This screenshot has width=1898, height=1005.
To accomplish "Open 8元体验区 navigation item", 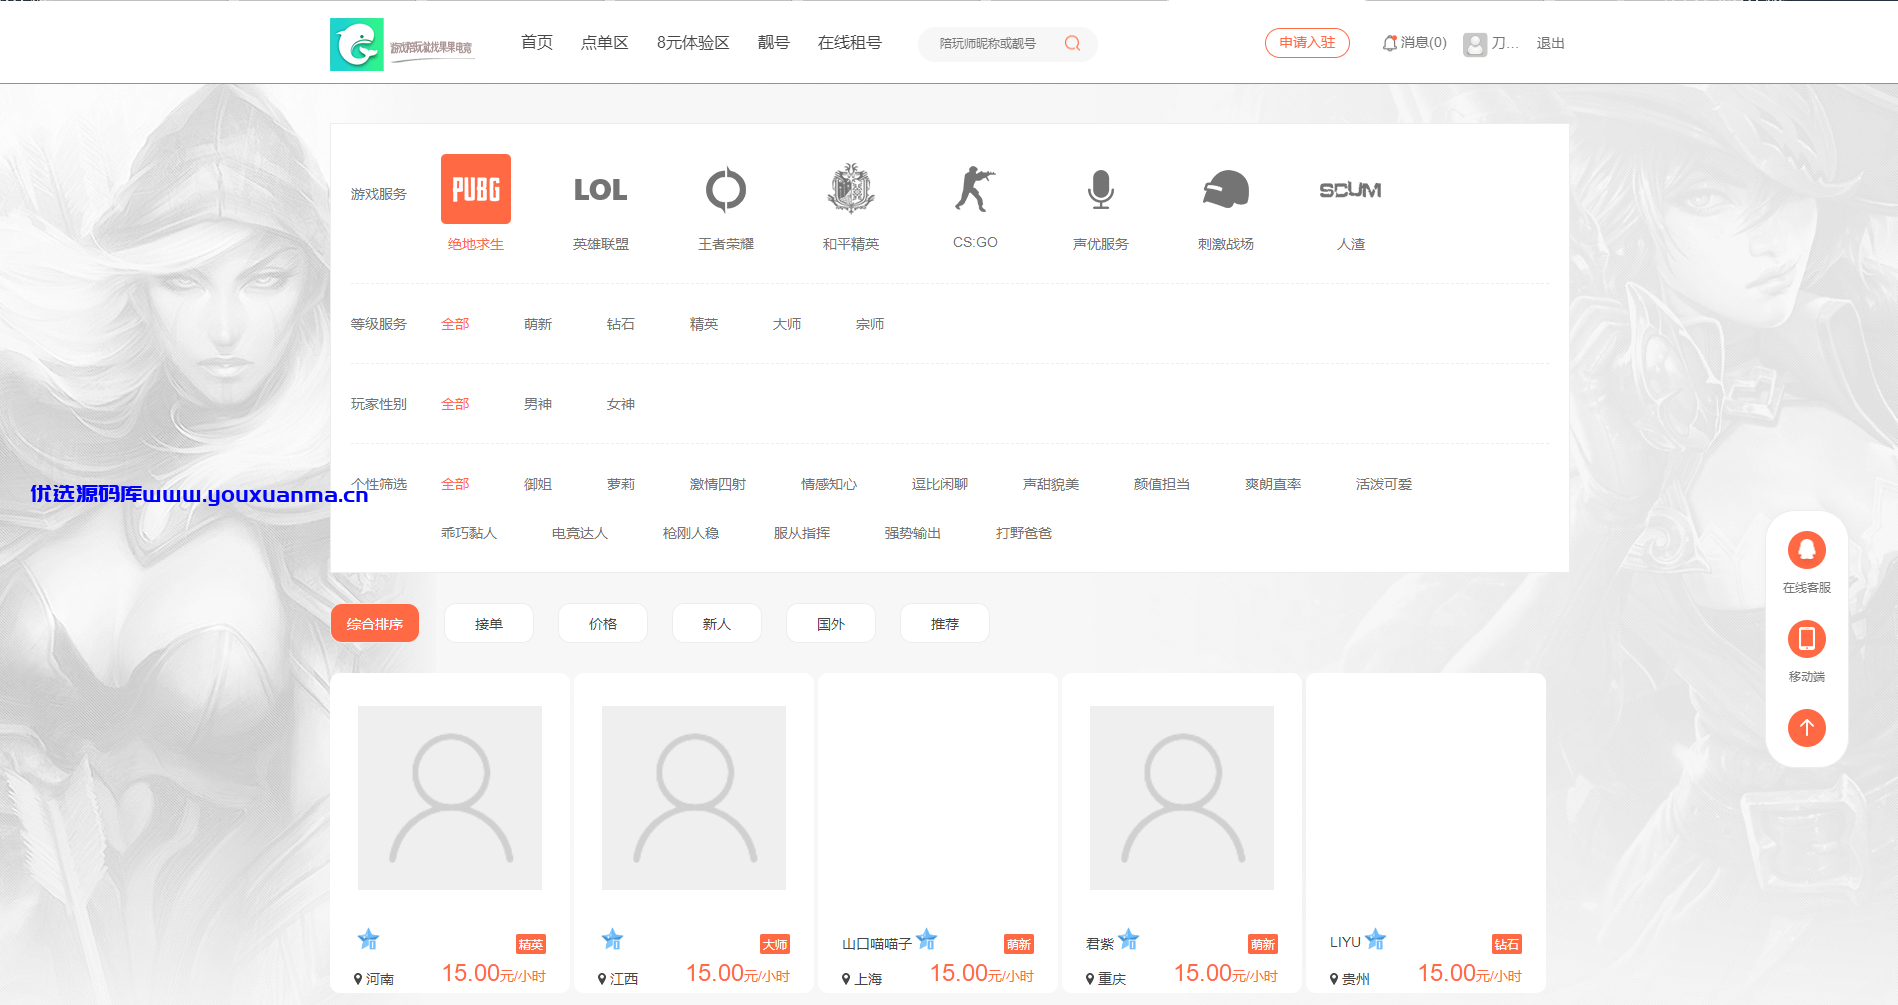I will tap(693, 42).
